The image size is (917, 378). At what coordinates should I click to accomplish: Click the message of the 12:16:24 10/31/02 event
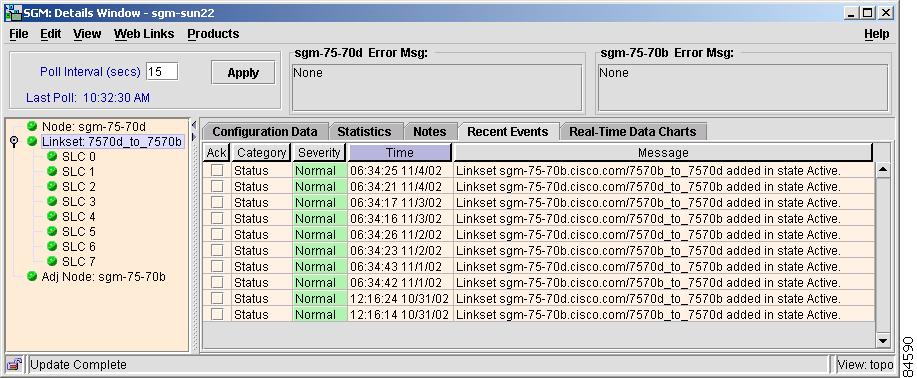click(648, 298)
